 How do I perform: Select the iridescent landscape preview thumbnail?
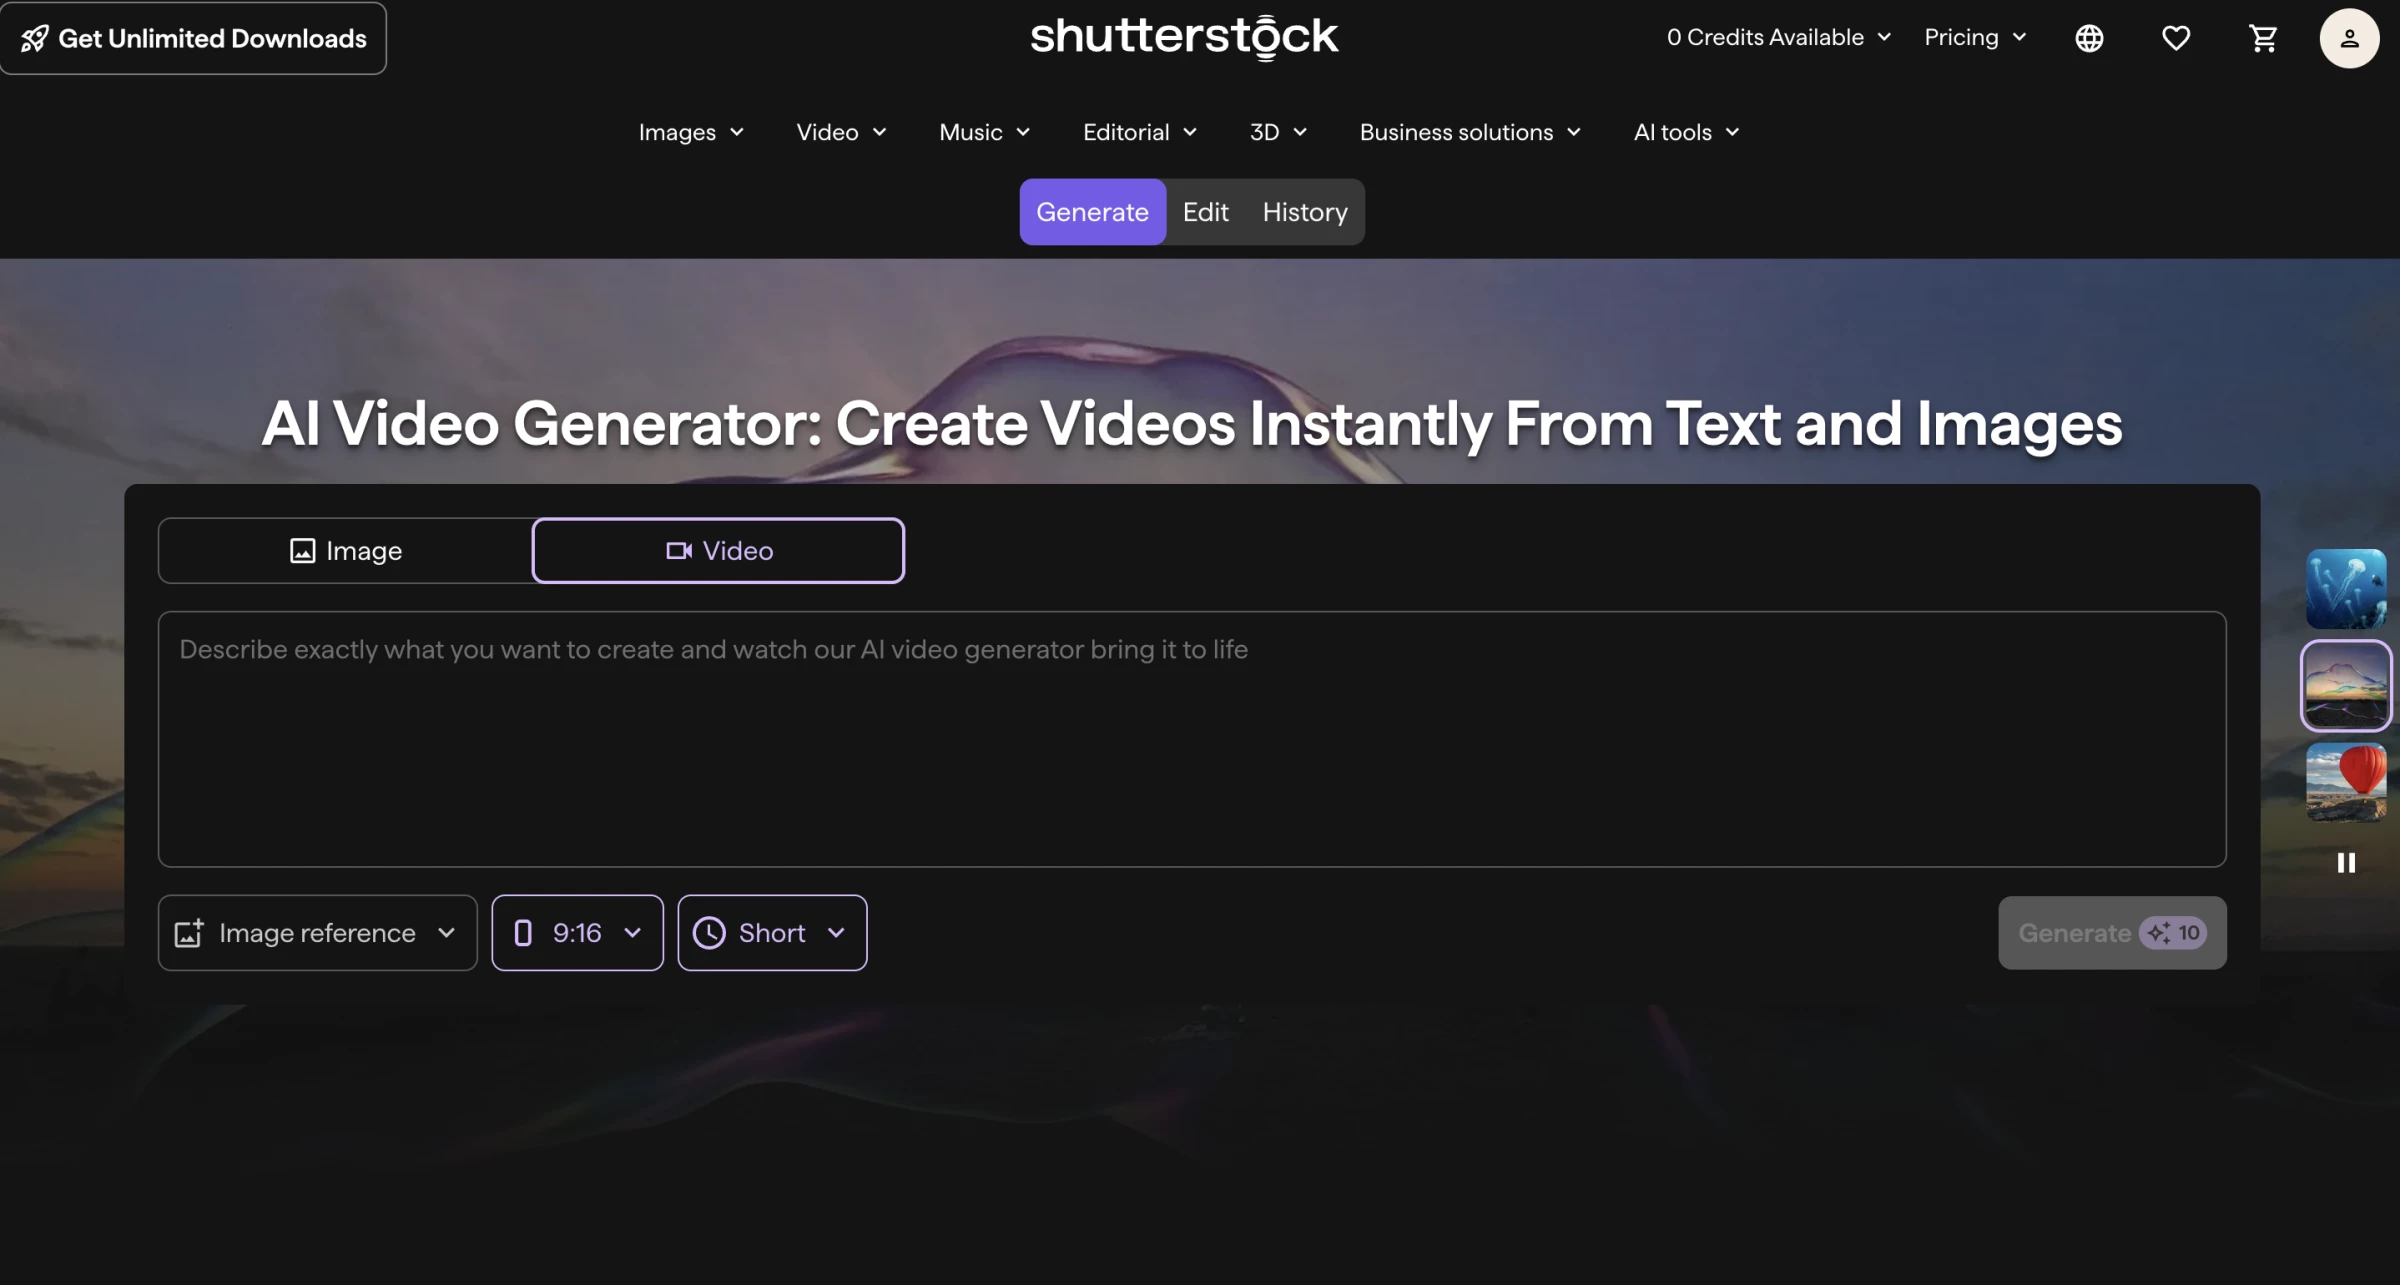(2346, 685)
